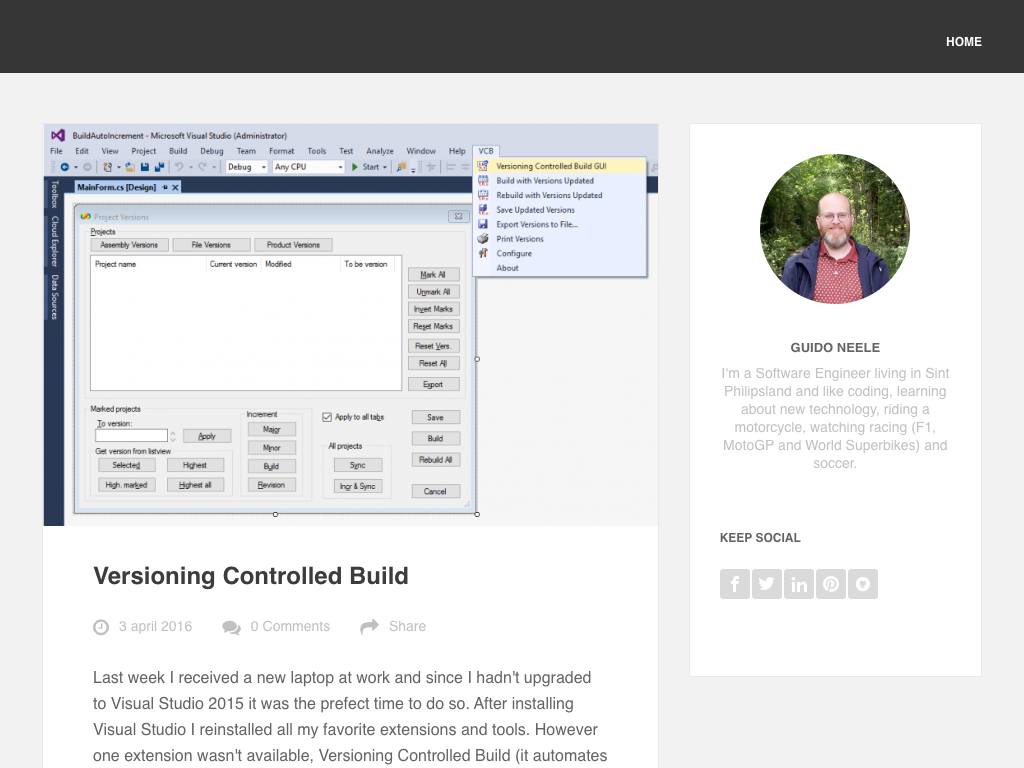
Task: Open the Versioning Controlled Build post title
Action: pyautogui.click(x=251, y=576)
